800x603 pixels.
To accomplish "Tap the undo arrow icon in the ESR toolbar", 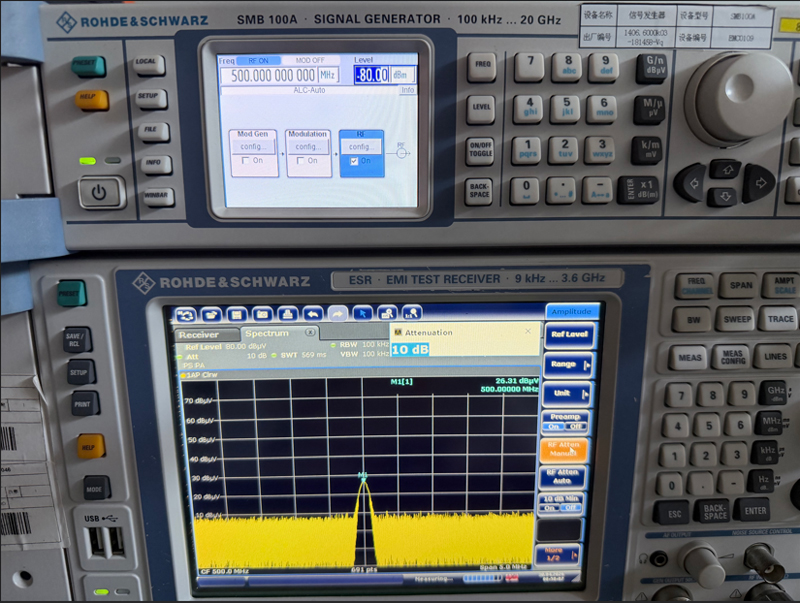I will (313, 314).
